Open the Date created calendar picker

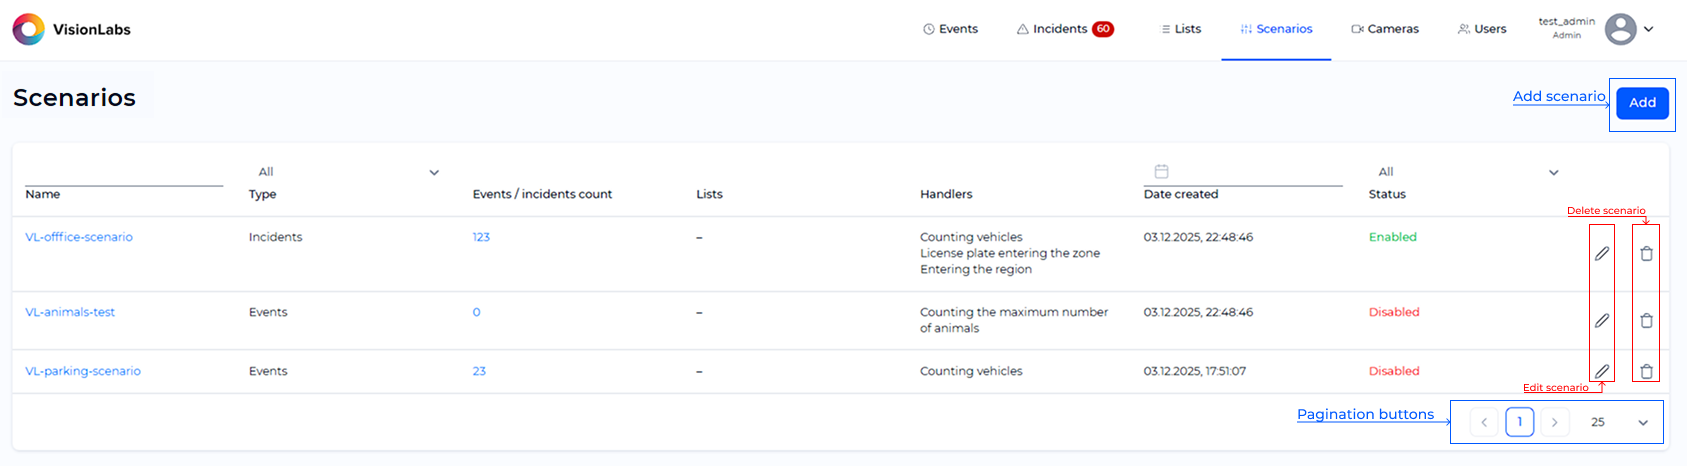click(x=1161, y=172)
